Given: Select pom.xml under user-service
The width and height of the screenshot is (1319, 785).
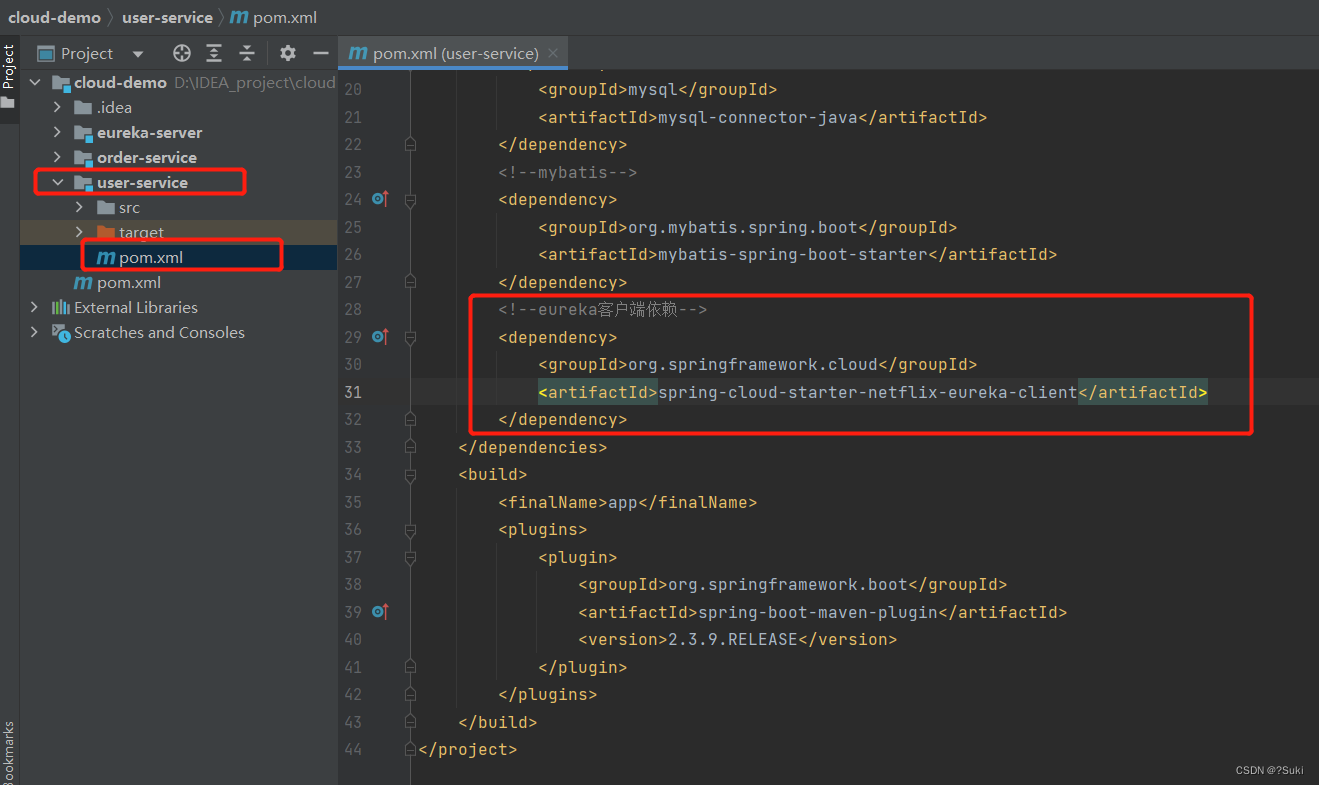Looking at the screenshot, I should tap(179, 257).
